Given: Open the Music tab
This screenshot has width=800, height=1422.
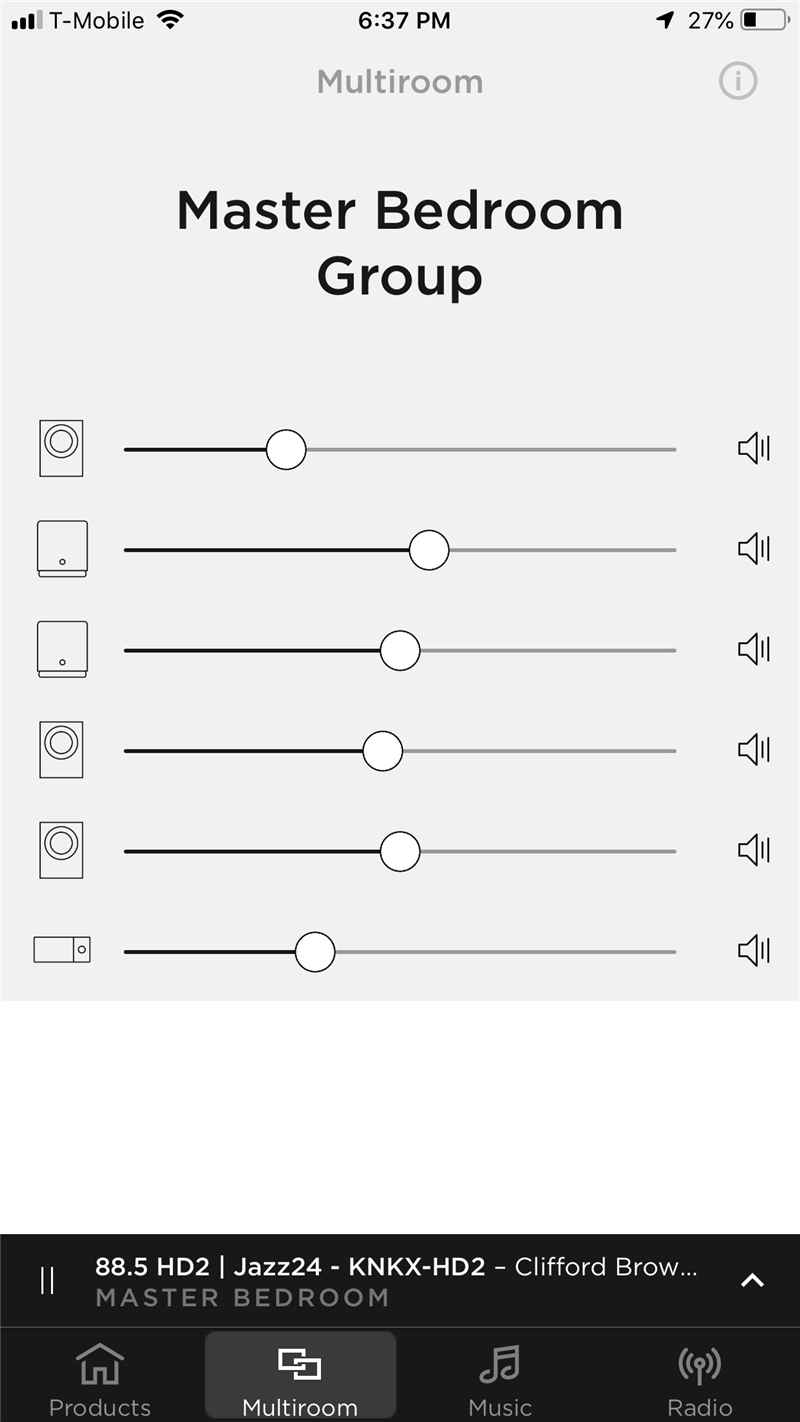Looking at the screenshot, I should point(499,1378).
